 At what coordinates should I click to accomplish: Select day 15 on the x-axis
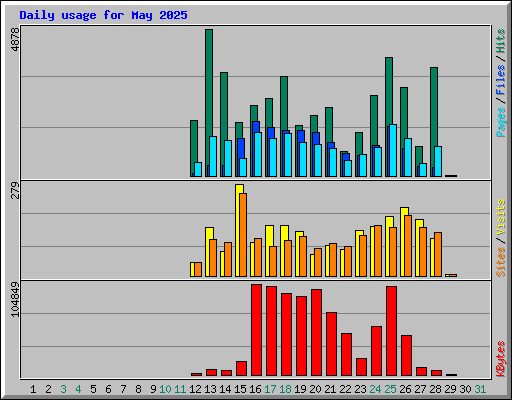coord(240,389)
